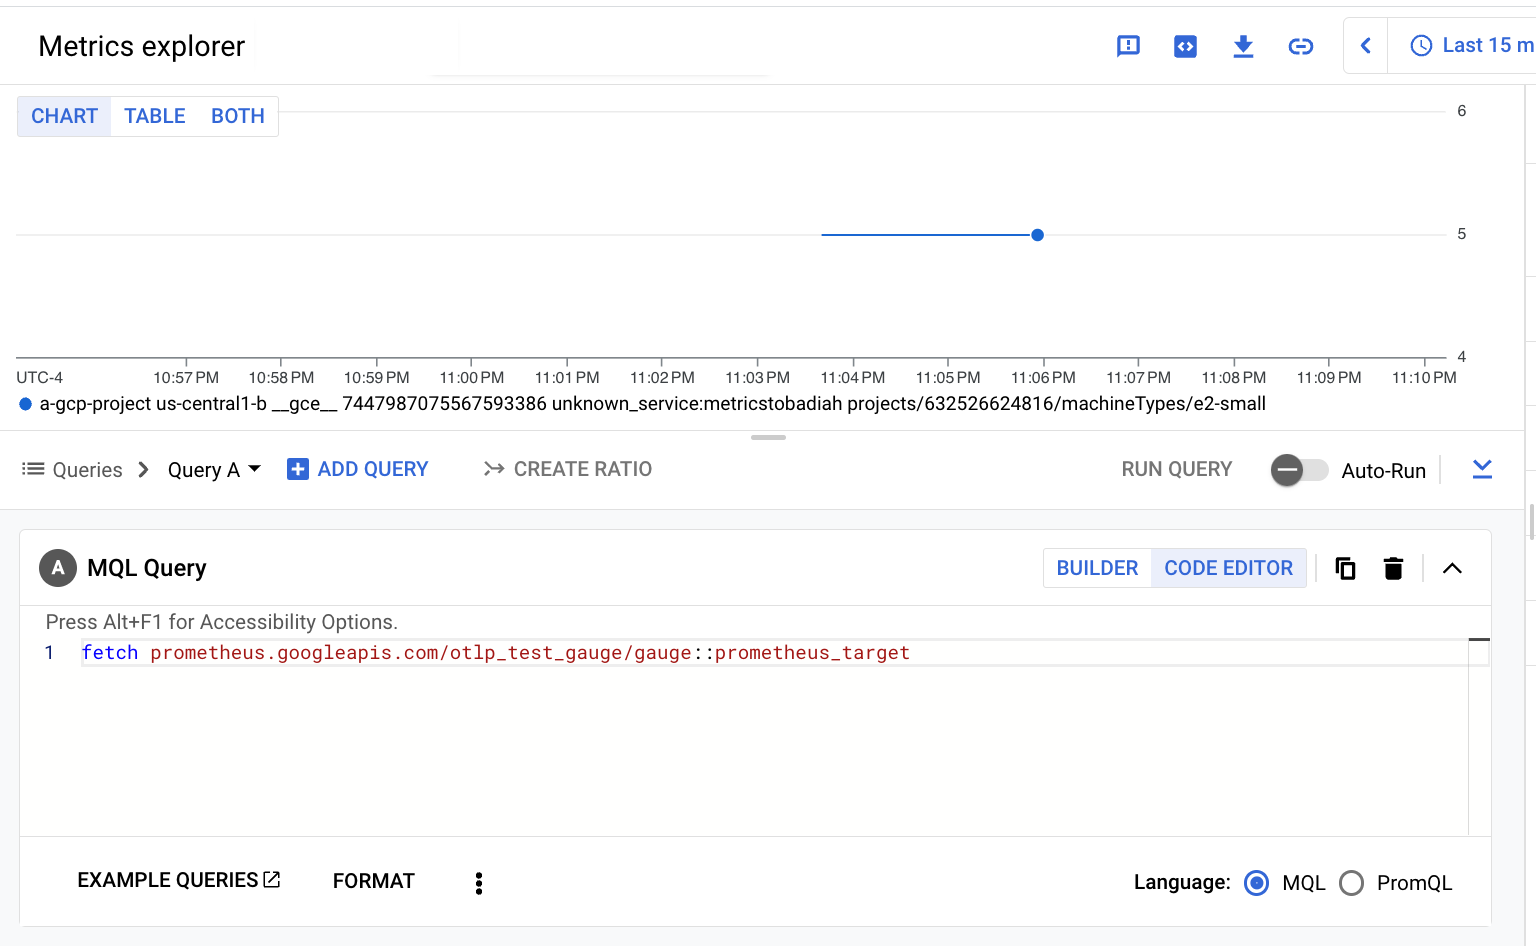Click the send feedback icon
Viewport: 1536px width, 946px height.
(x=1128, y=46)
